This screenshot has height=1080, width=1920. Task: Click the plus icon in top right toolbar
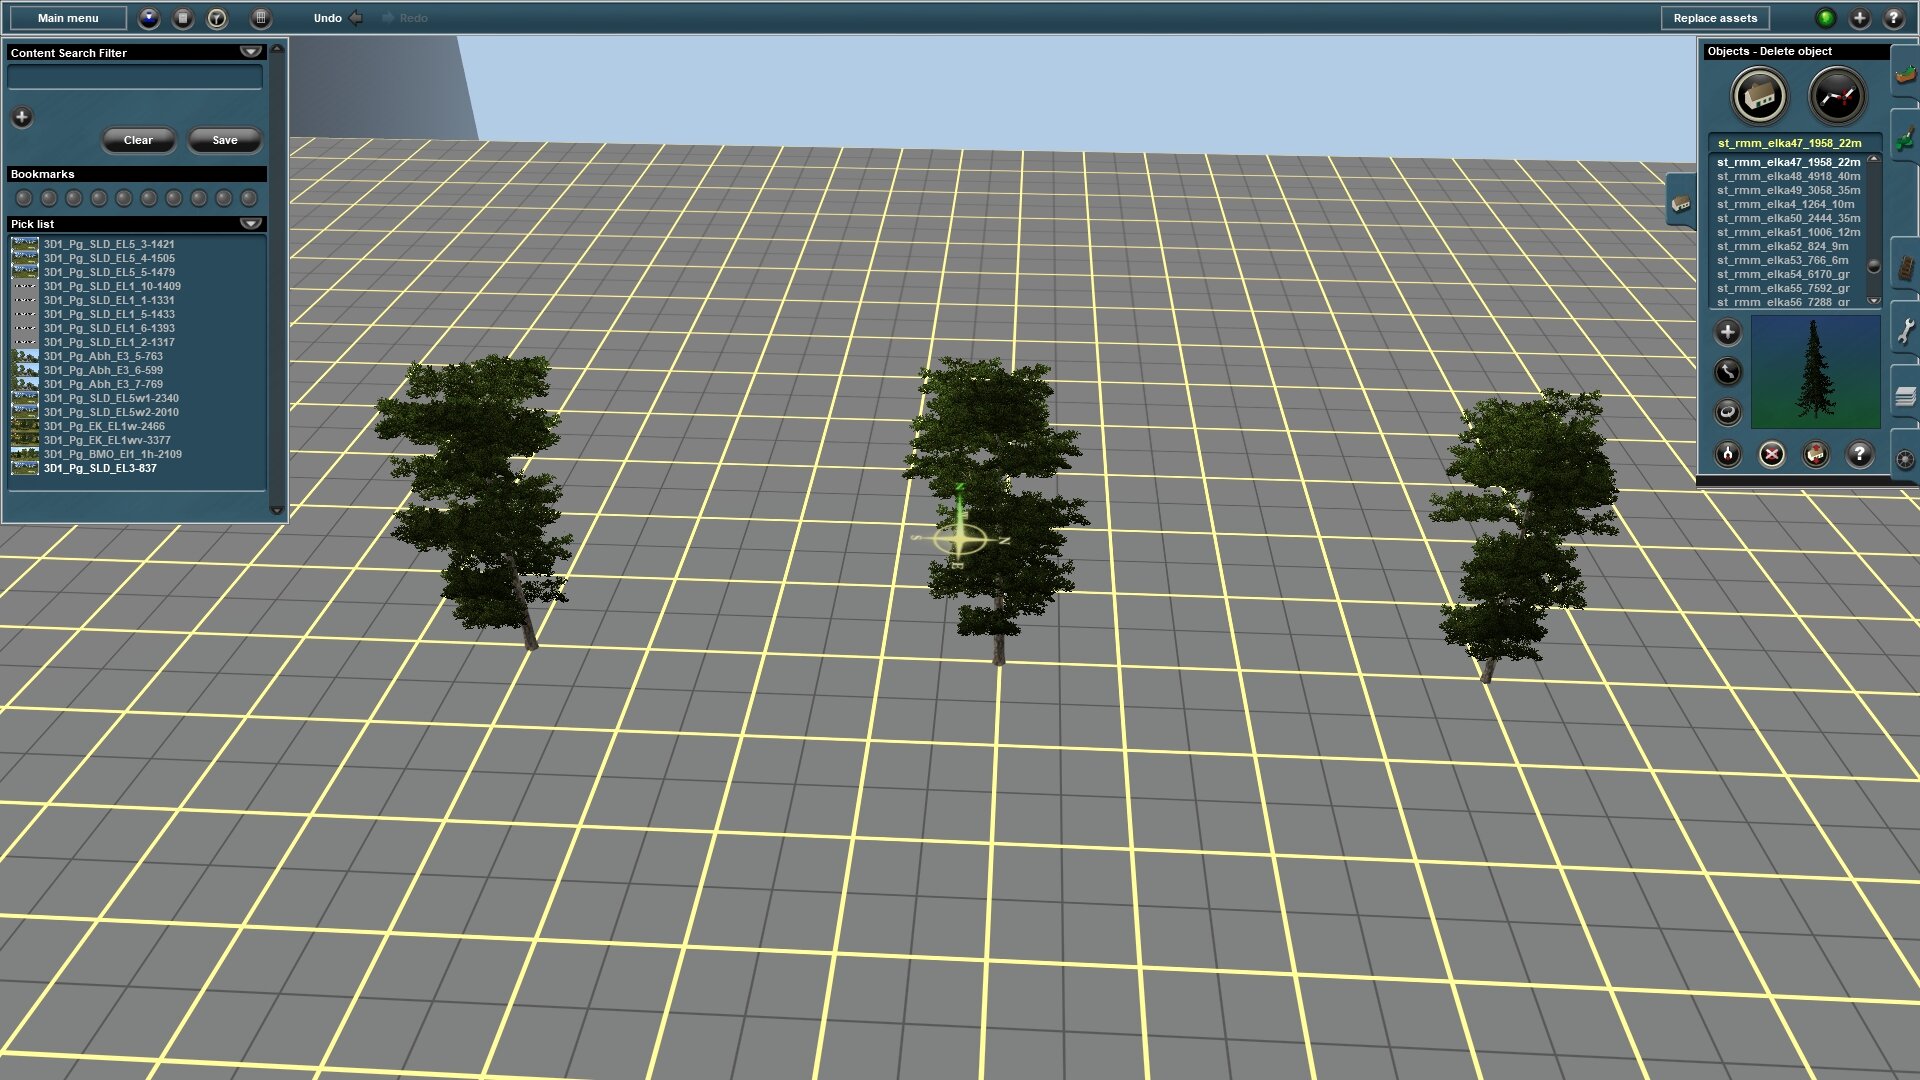pyautogui.click(x=1860, y=18)
